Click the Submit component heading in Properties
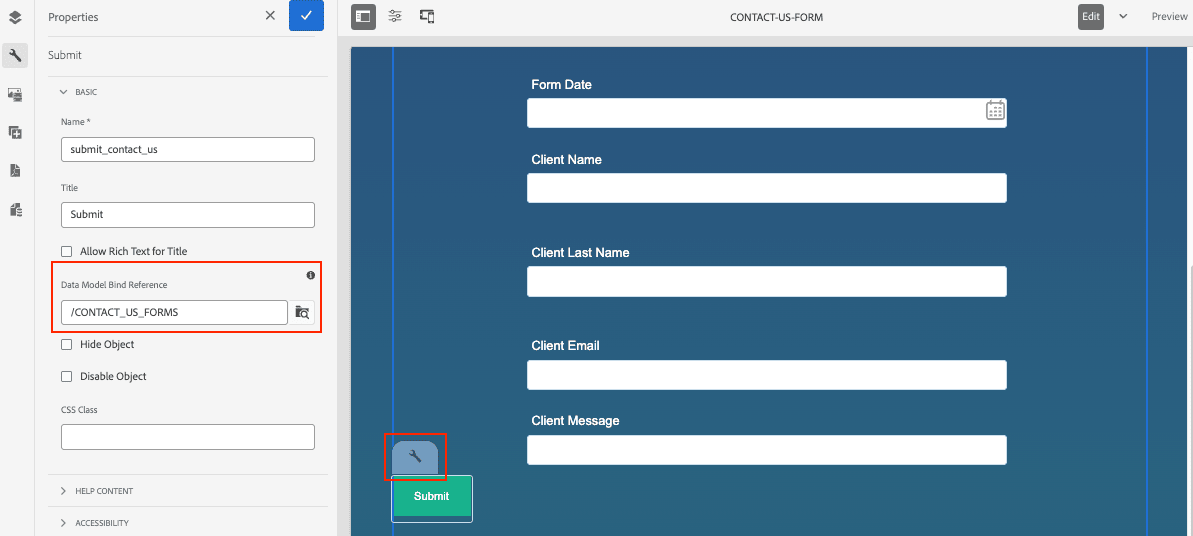The image size is (1193, 536). coord(65,55)
